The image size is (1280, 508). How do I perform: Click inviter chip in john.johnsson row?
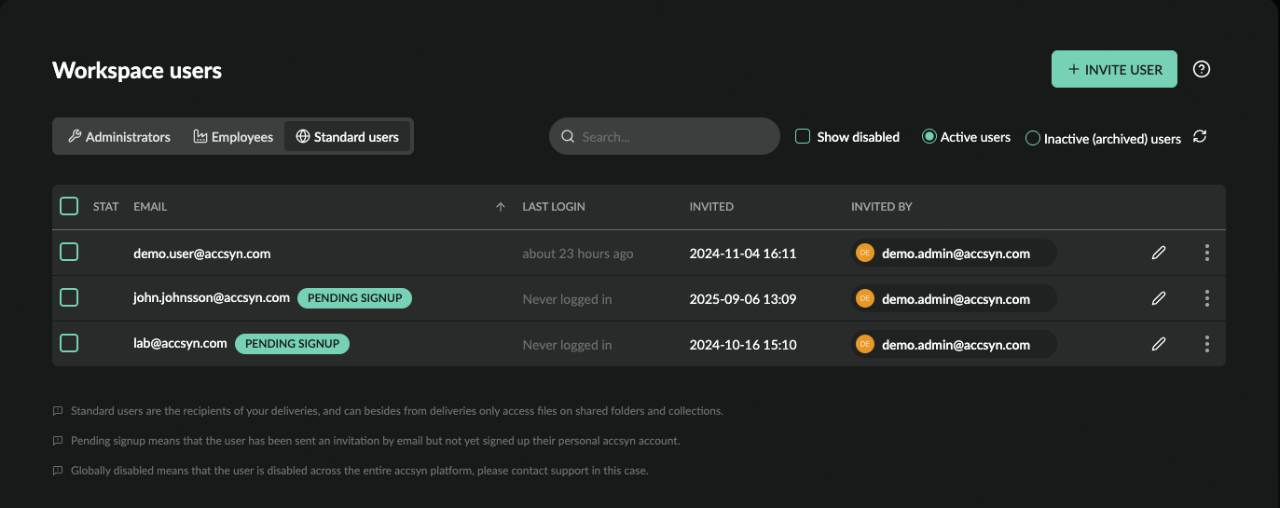click(954, 298)
